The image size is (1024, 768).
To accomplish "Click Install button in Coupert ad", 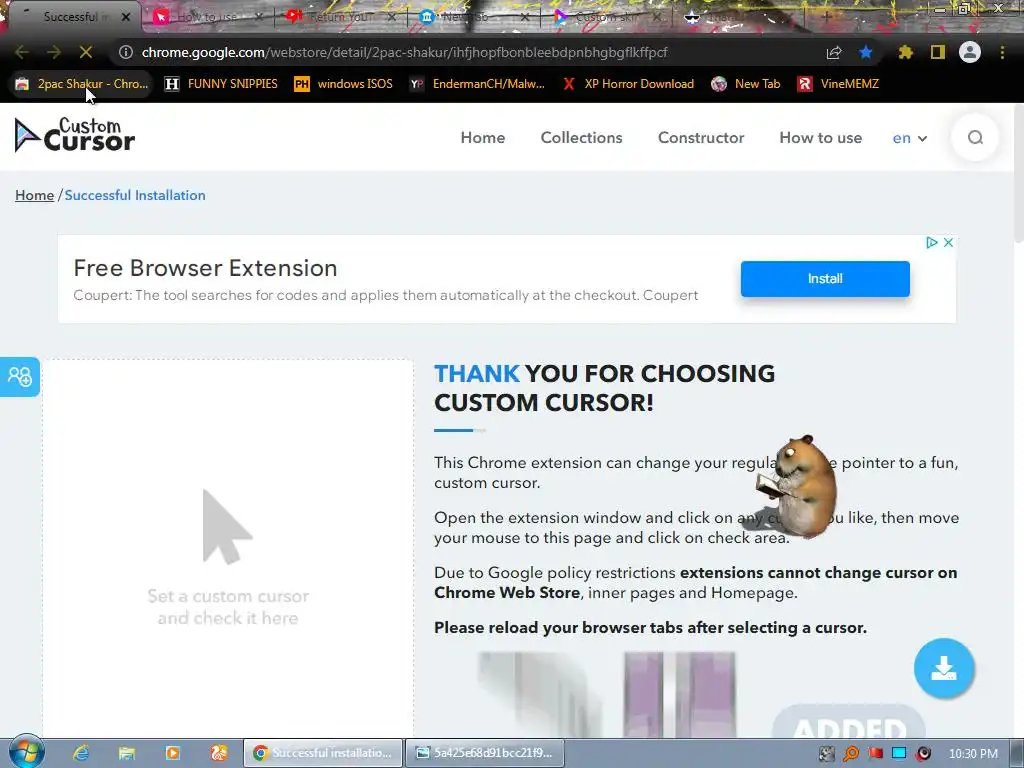I will (825, 279).
